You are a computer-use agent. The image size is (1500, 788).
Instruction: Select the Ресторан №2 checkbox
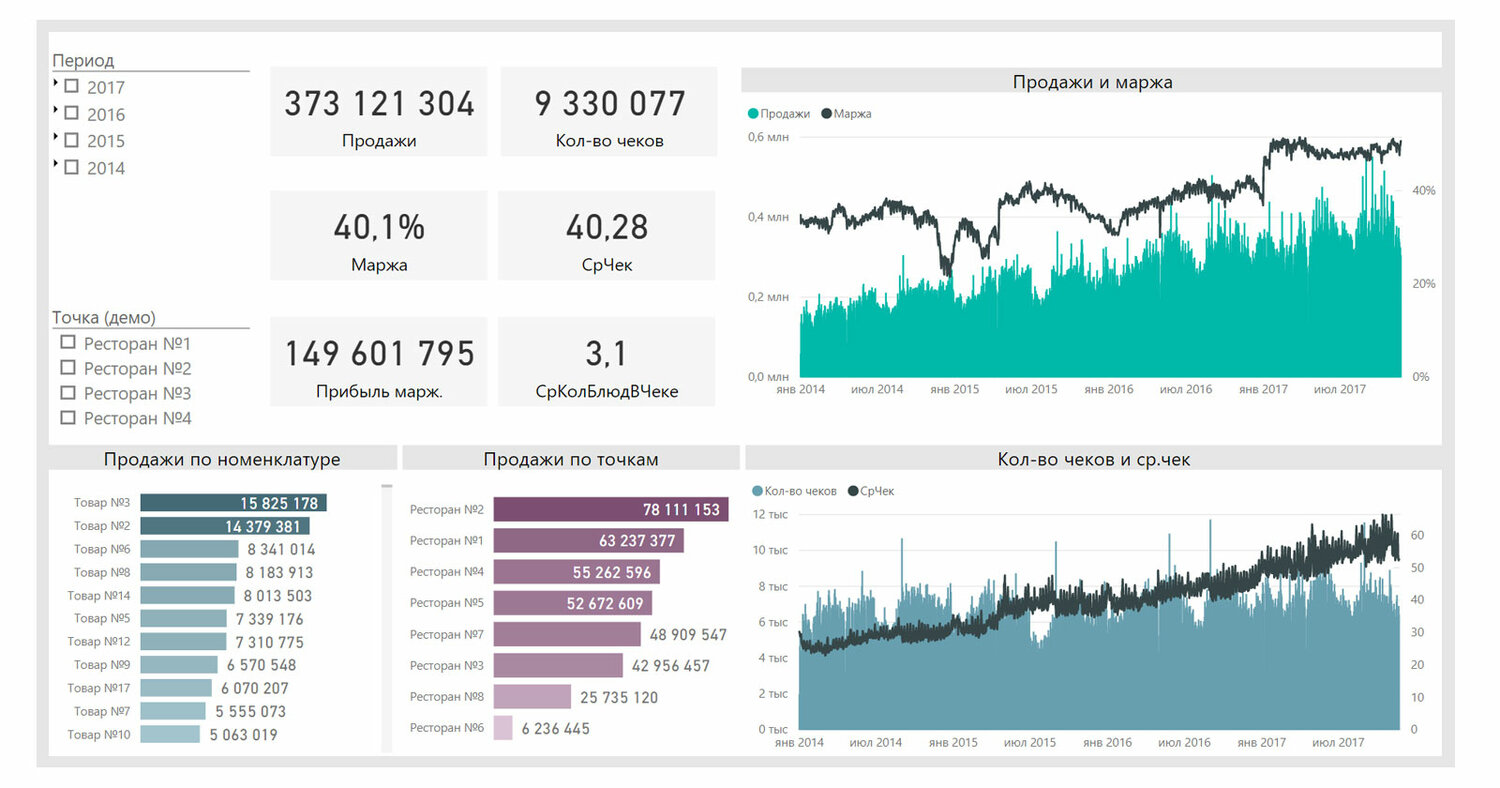[x=68, y=367]
